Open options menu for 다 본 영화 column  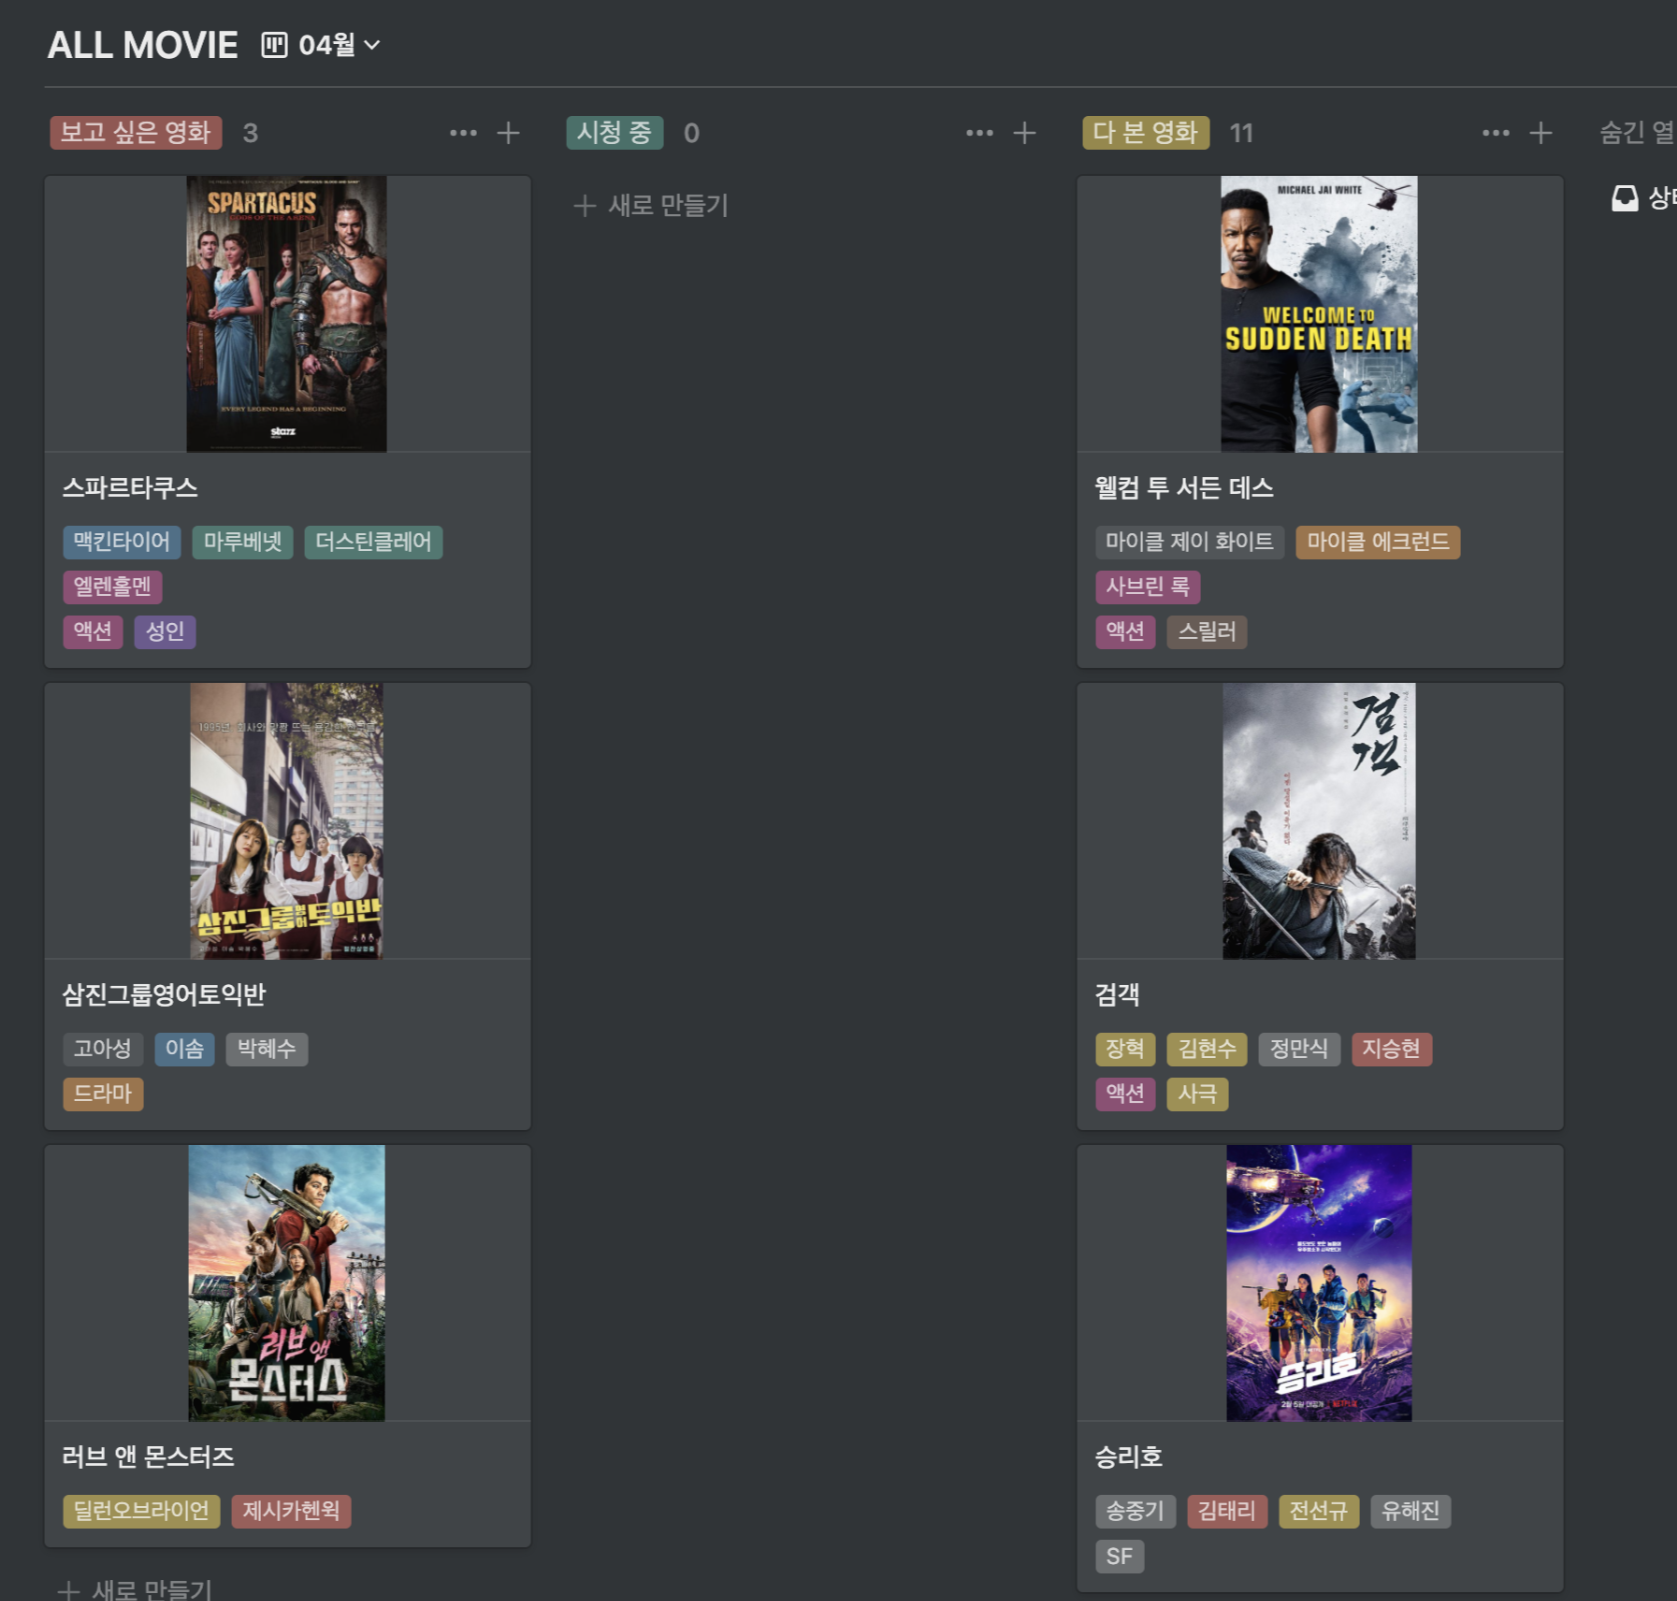tap(1495, 133)
